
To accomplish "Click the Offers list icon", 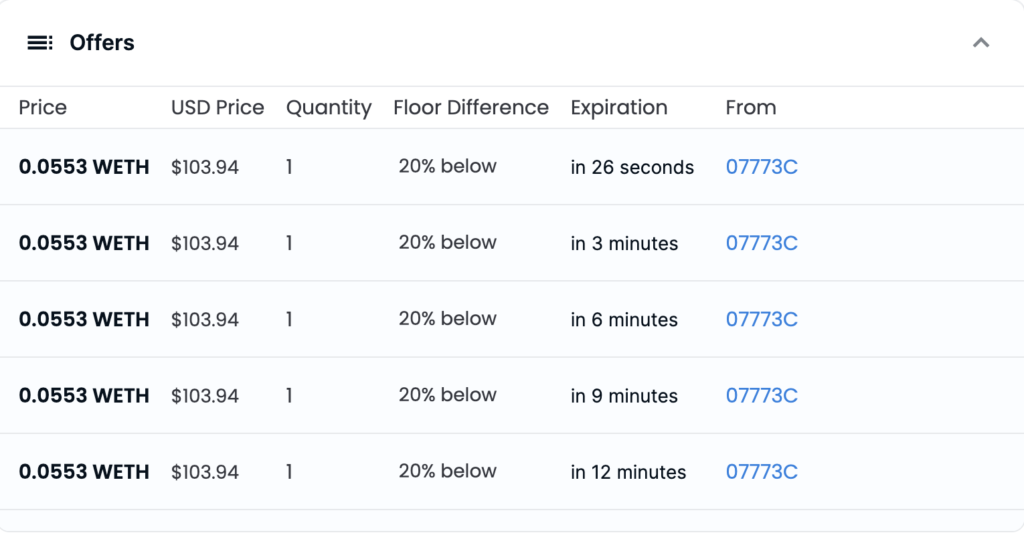I will click(x=40, y=43).
